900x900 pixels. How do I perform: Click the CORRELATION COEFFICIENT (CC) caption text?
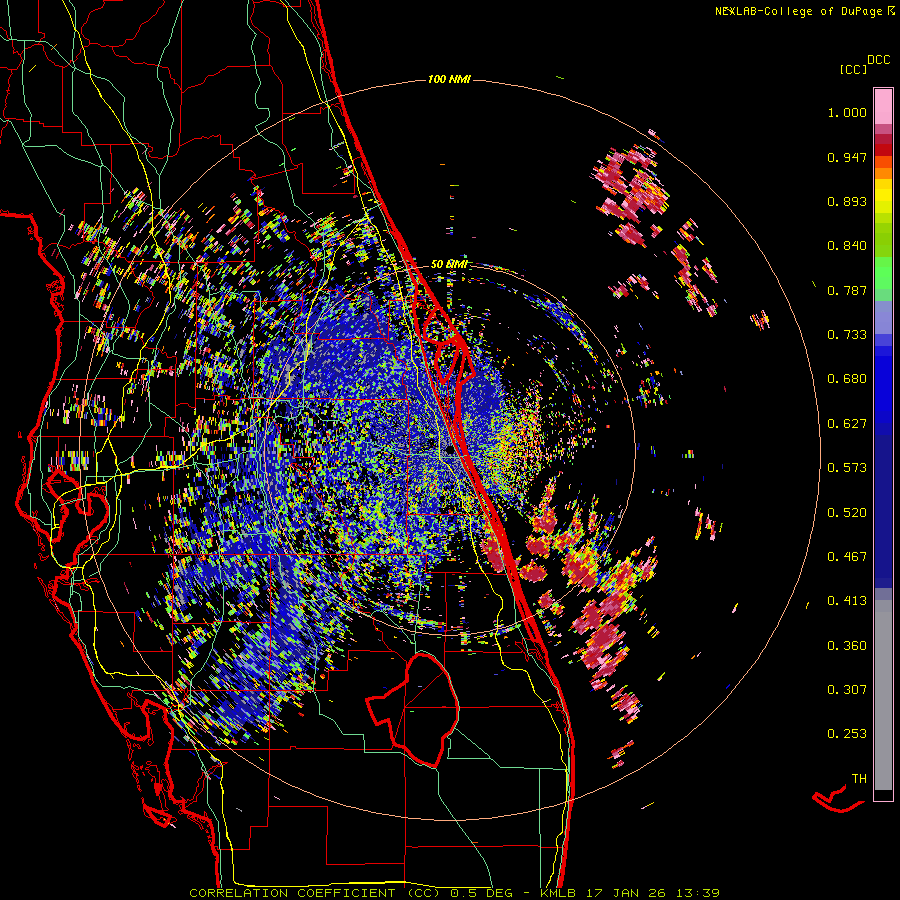coord(315,893)
